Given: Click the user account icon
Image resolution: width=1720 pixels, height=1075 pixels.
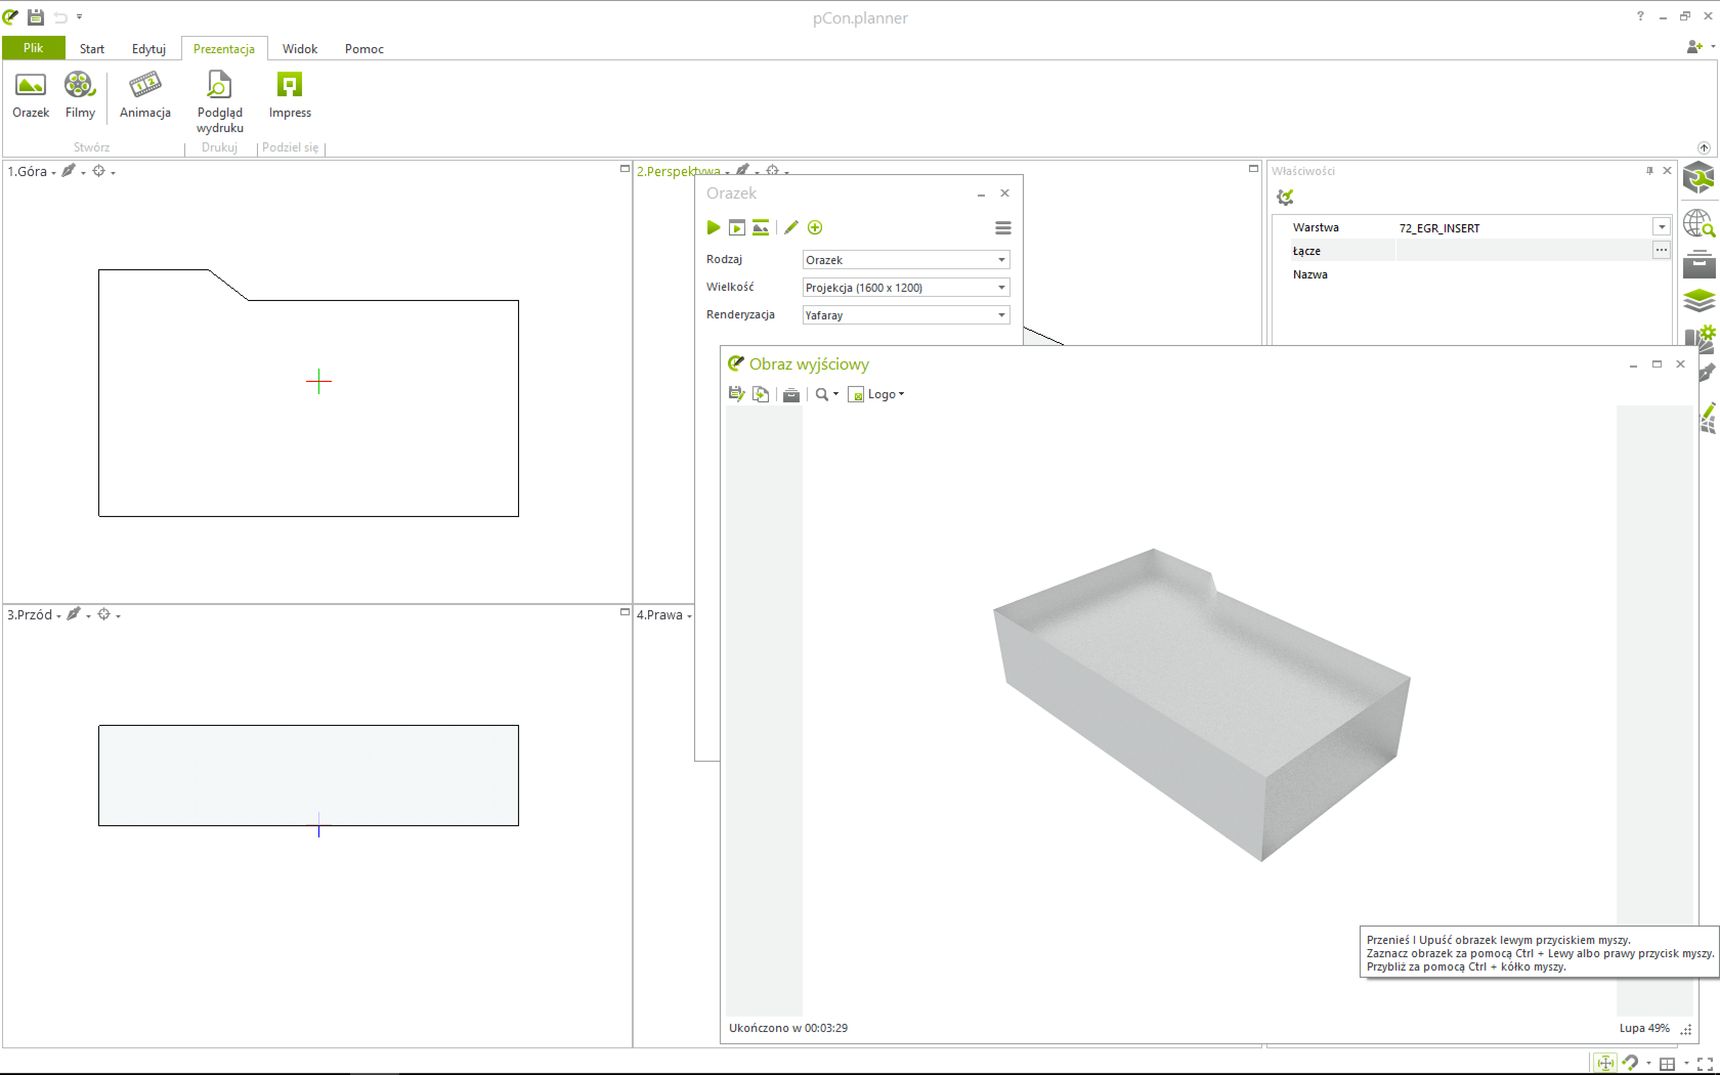Looking at the screenshot, I should point(1695,47).
